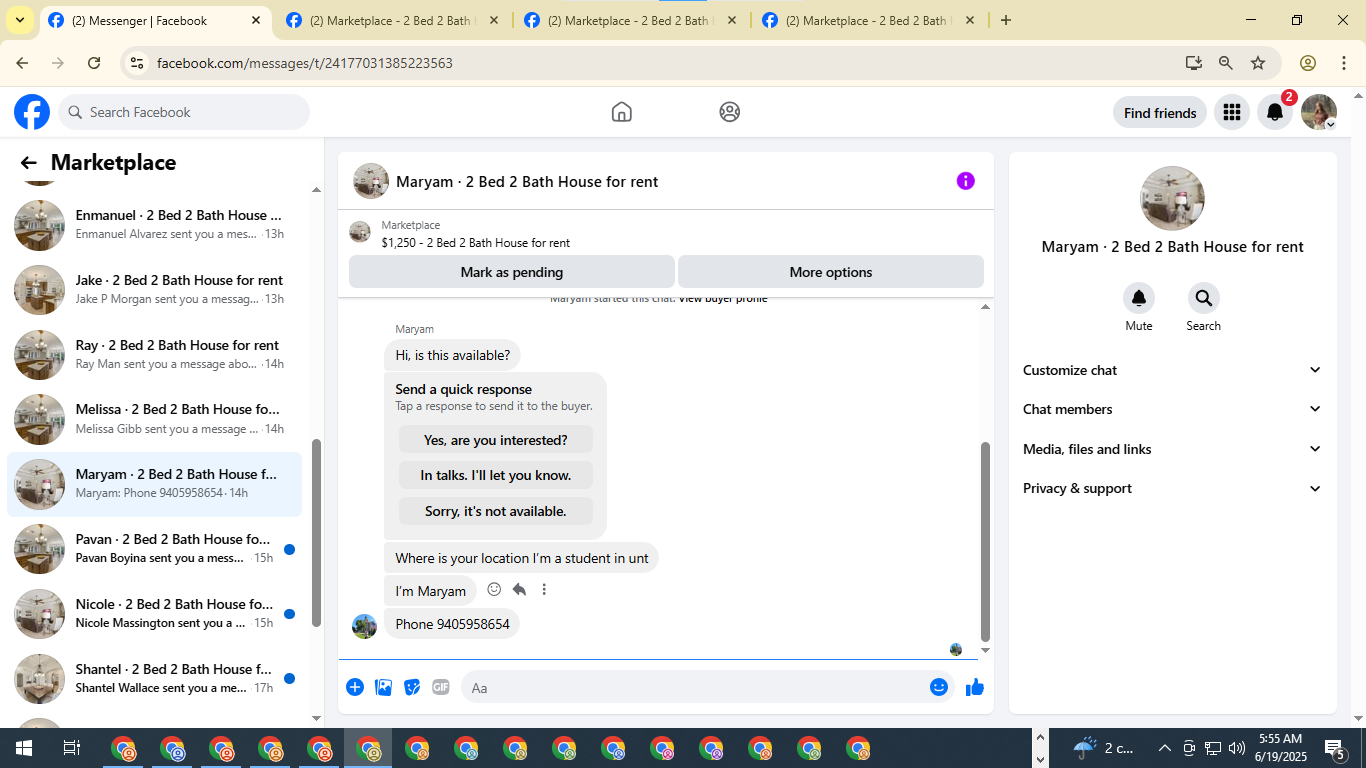The height and width of the screenshot is (768, 1366).
Task: React to the "I'm Maryam" message
Action: 494,590
